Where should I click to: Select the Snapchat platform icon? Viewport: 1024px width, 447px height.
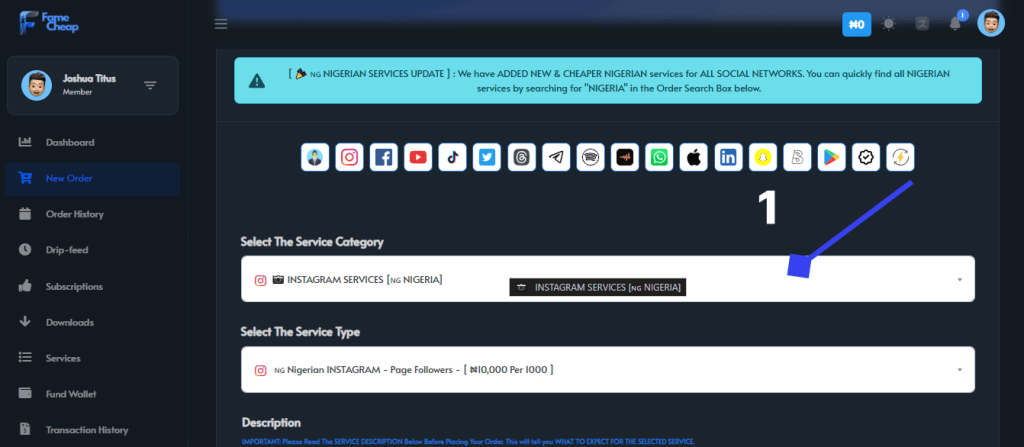(x=763, y=157)
